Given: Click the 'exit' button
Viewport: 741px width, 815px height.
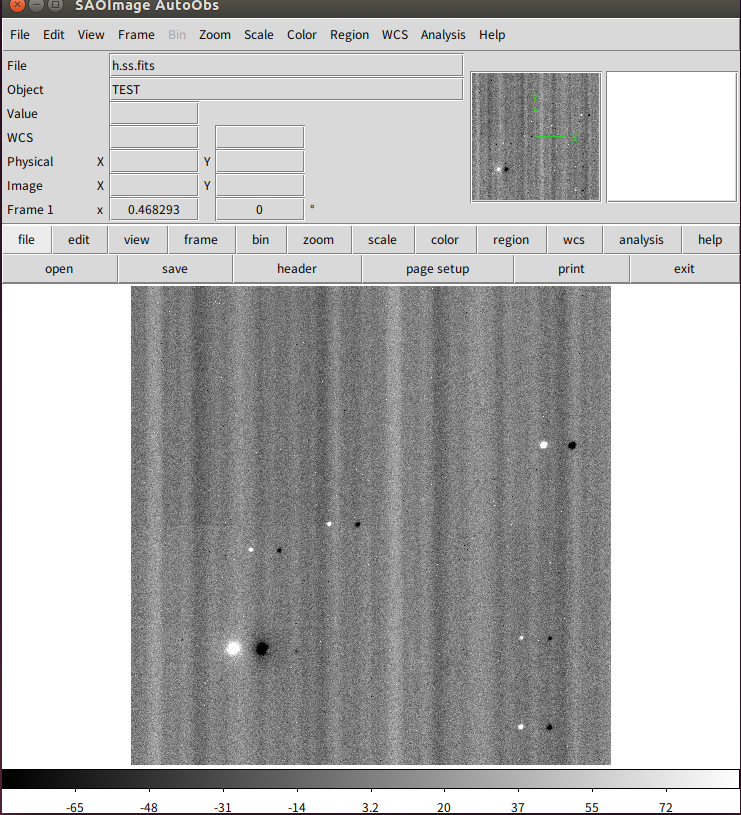Looking at the screenshot, I should 684,269.
